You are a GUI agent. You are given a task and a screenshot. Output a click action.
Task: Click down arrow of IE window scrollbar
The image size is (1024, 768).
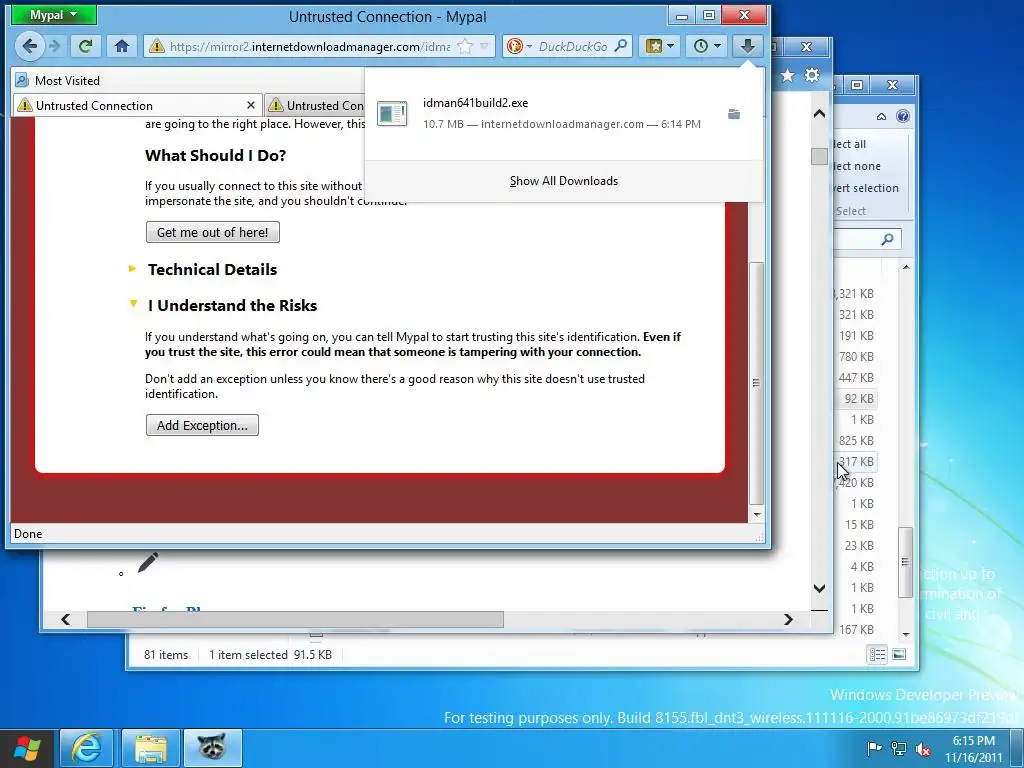coord(820,588)
